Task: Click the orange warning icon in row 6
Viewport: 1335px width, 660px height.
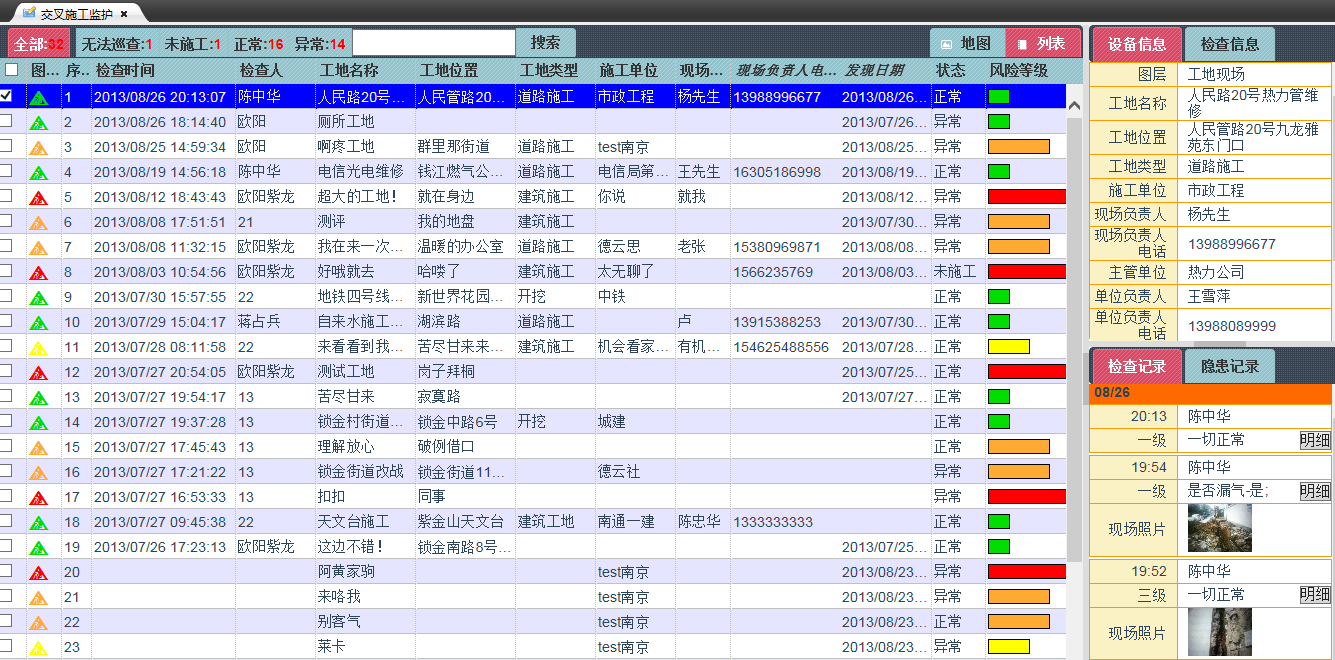Action: pyautogui.click(x=39, y=222)
